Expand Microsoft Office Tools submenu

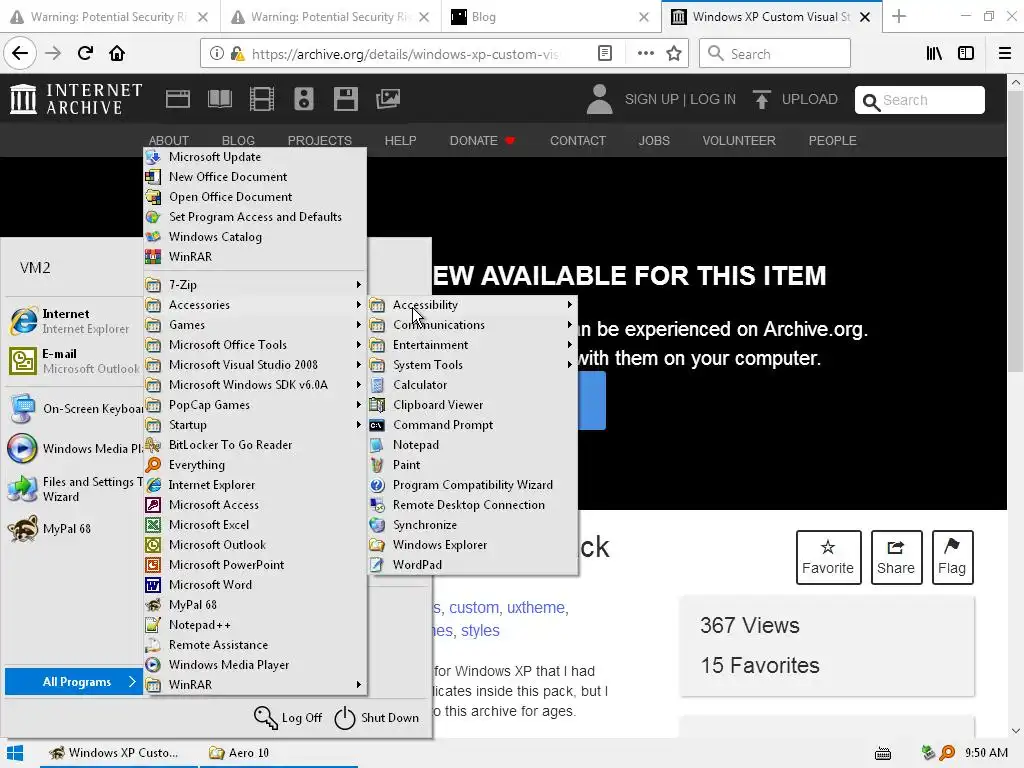point(255,345)
